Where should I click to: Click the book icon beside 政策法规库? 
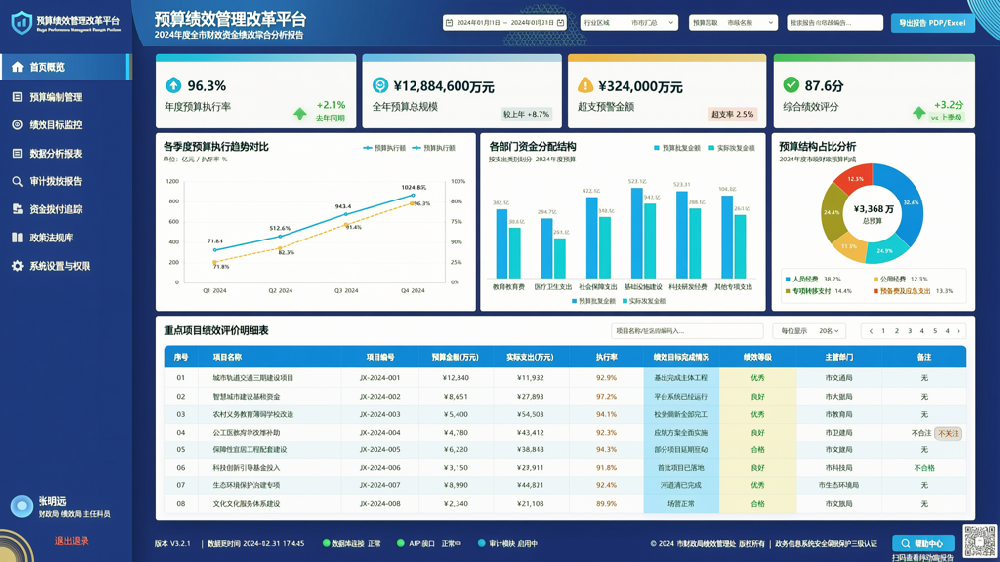point(17,237)
